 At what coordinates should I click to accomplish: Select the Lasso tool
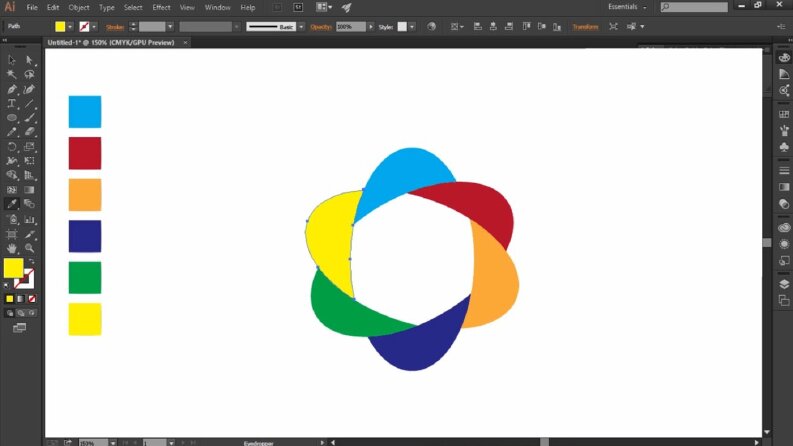29,74
